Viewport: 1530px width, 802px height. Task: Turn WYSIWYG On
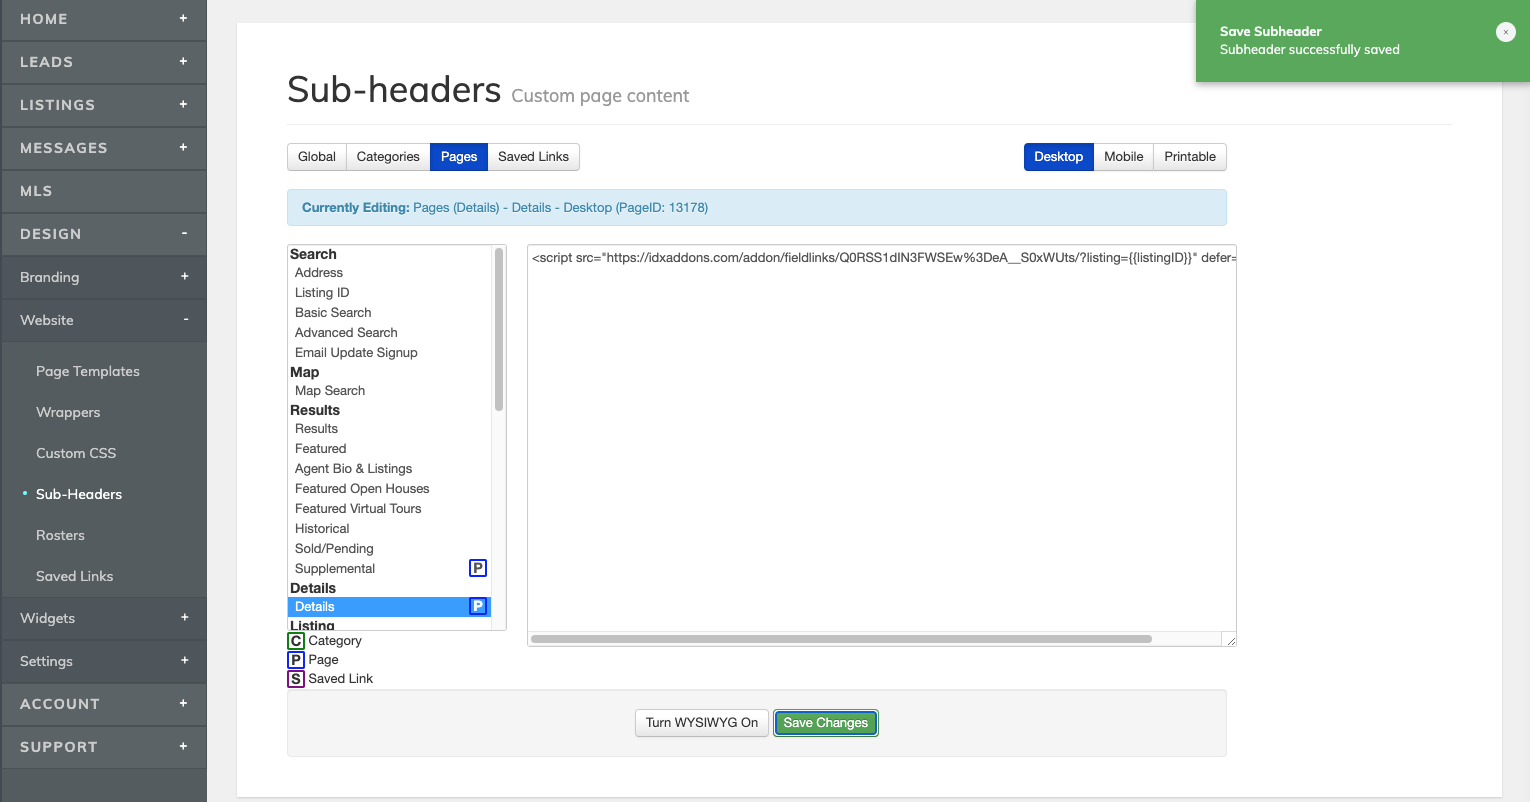tap(701, 723)
